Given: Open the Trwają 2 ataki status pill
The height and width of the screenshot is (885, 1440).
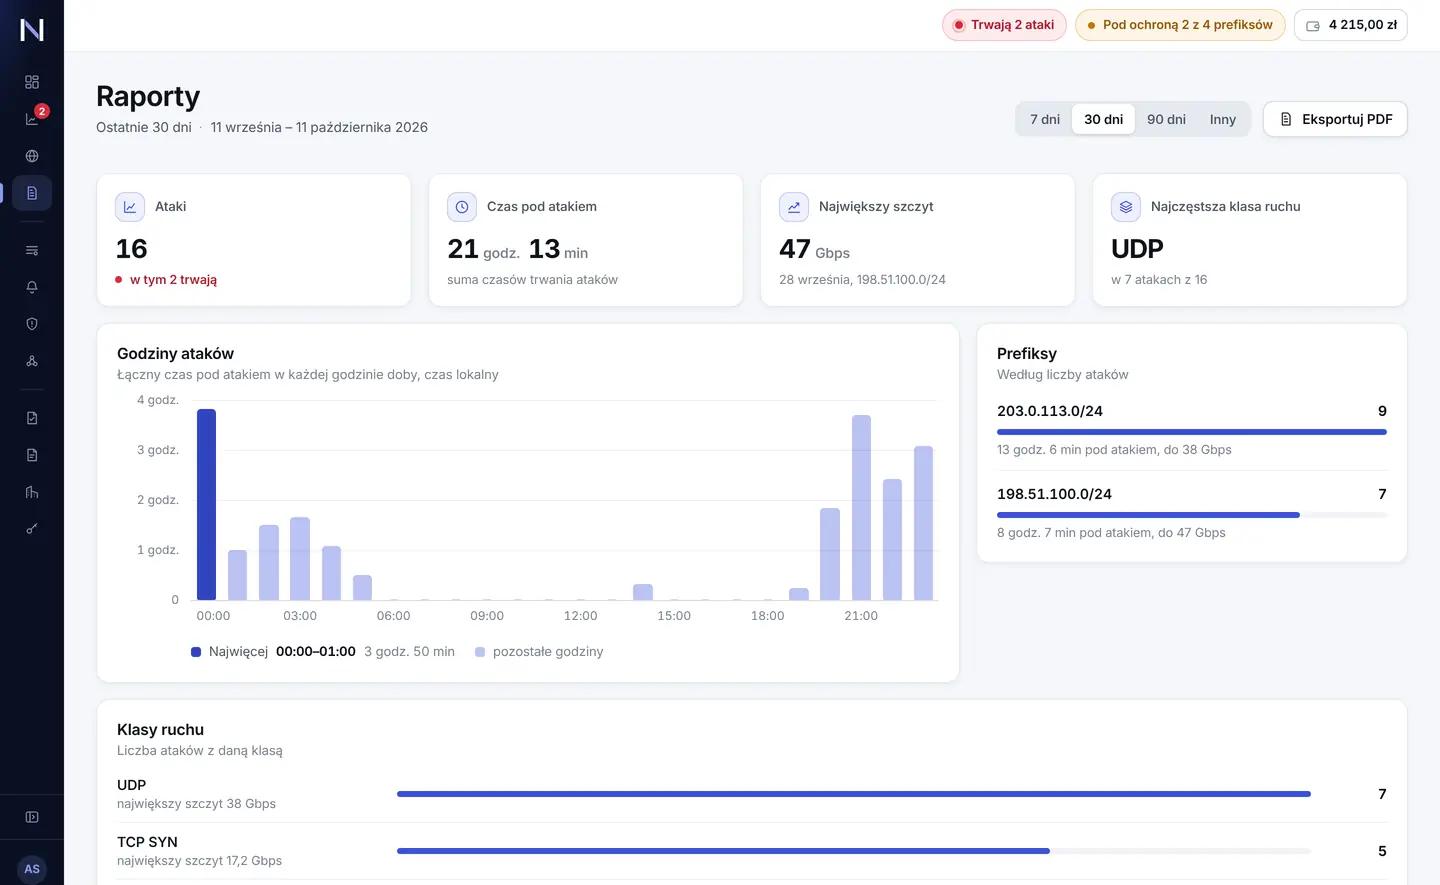Looking at the screenshot, I should pyautogui.click(x=1004, y=25).
